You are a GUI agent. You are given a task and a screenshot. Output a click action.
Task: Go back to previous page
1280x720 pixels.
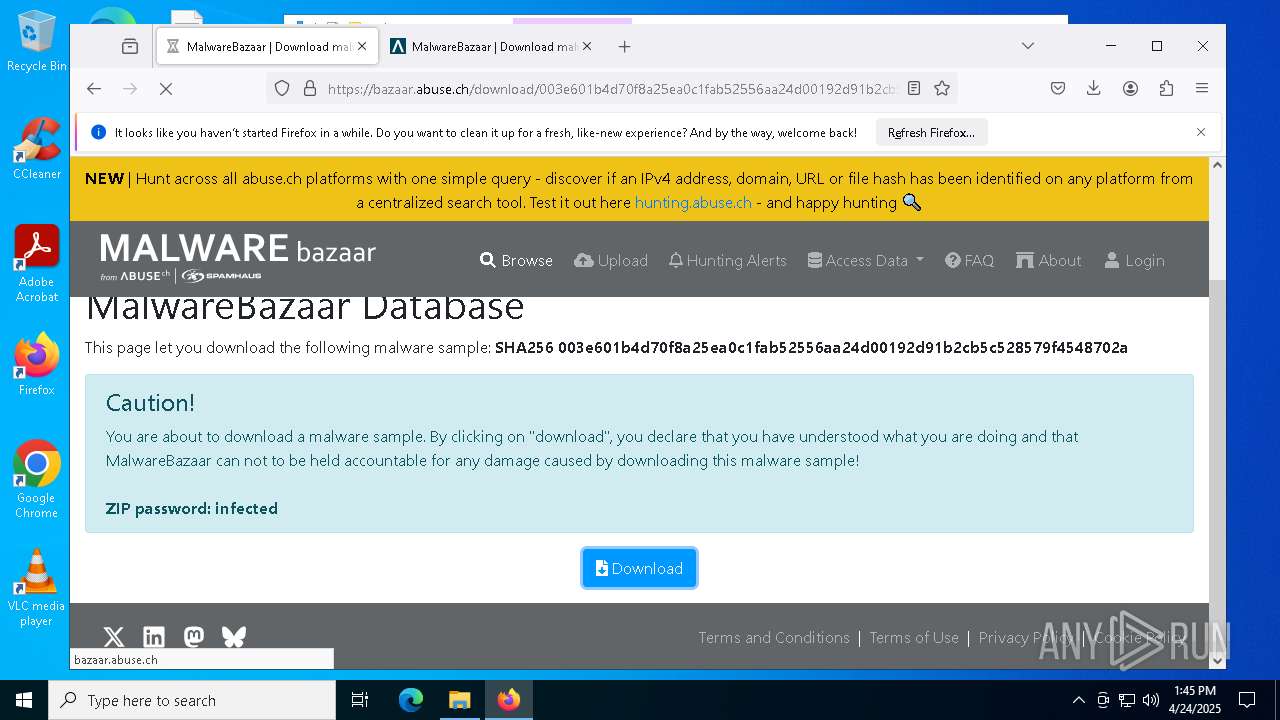pos(94,88)
